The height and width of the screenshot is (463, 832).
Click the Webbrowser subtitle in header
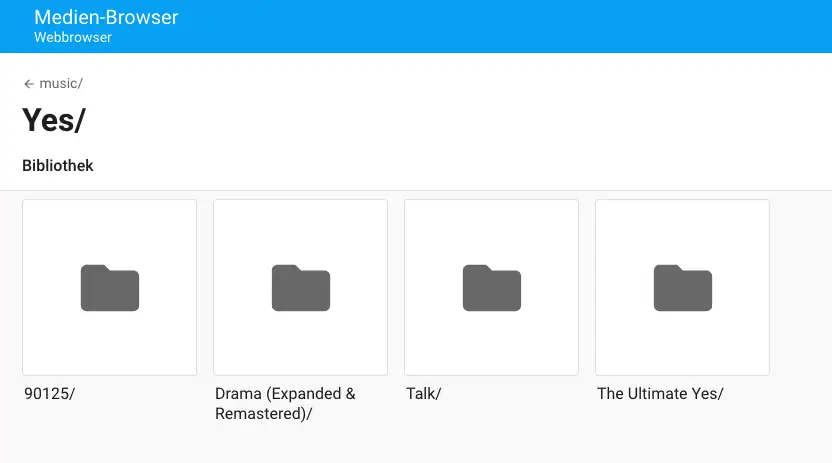click(73, 37)
